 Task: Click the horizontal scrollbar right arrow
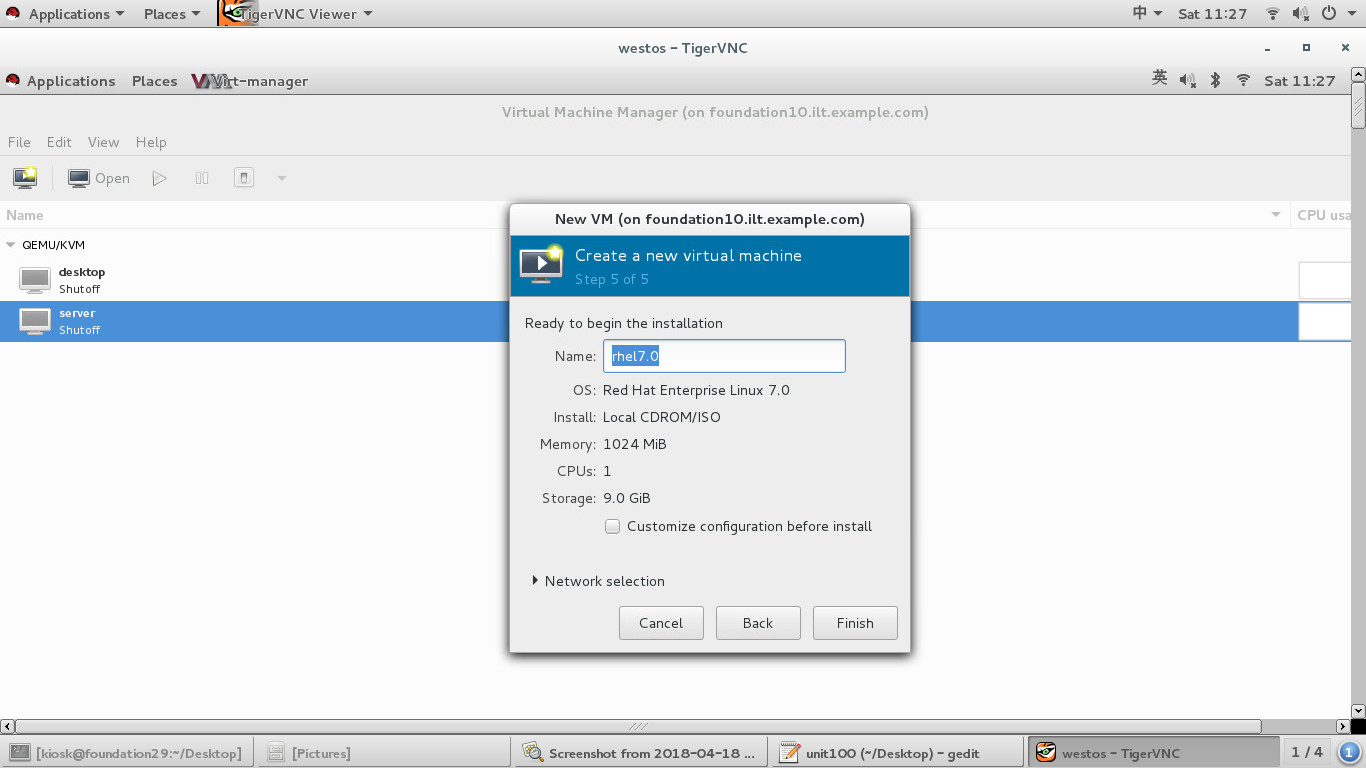point(1344,727)
